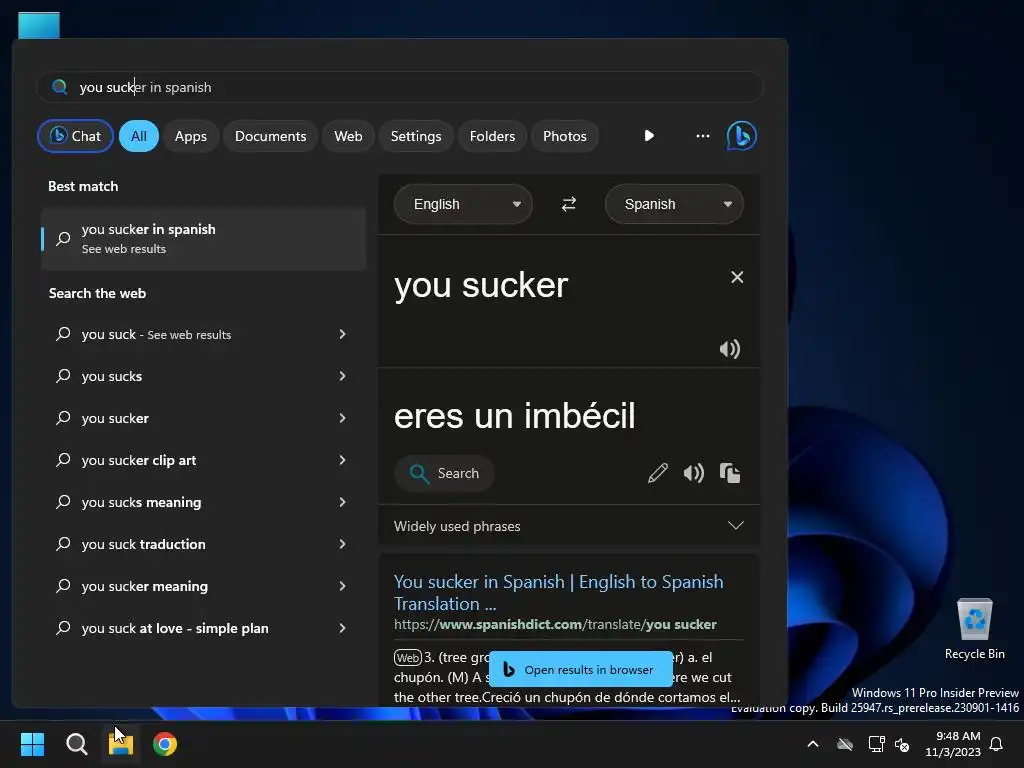Expand arrow for 'you sucker clip art'
The height and width of the screenshot is (768, 1024).
pyautogui.click(x=342, y=460)
